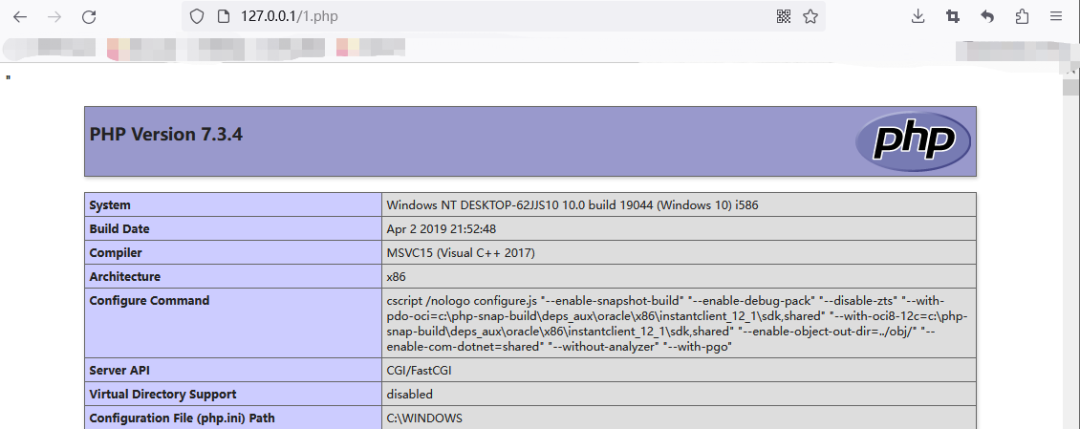Select the Apr 2 2019 21:52:48 value
This screenshot has width=1080, height=429.
click(x=442, y=229)
